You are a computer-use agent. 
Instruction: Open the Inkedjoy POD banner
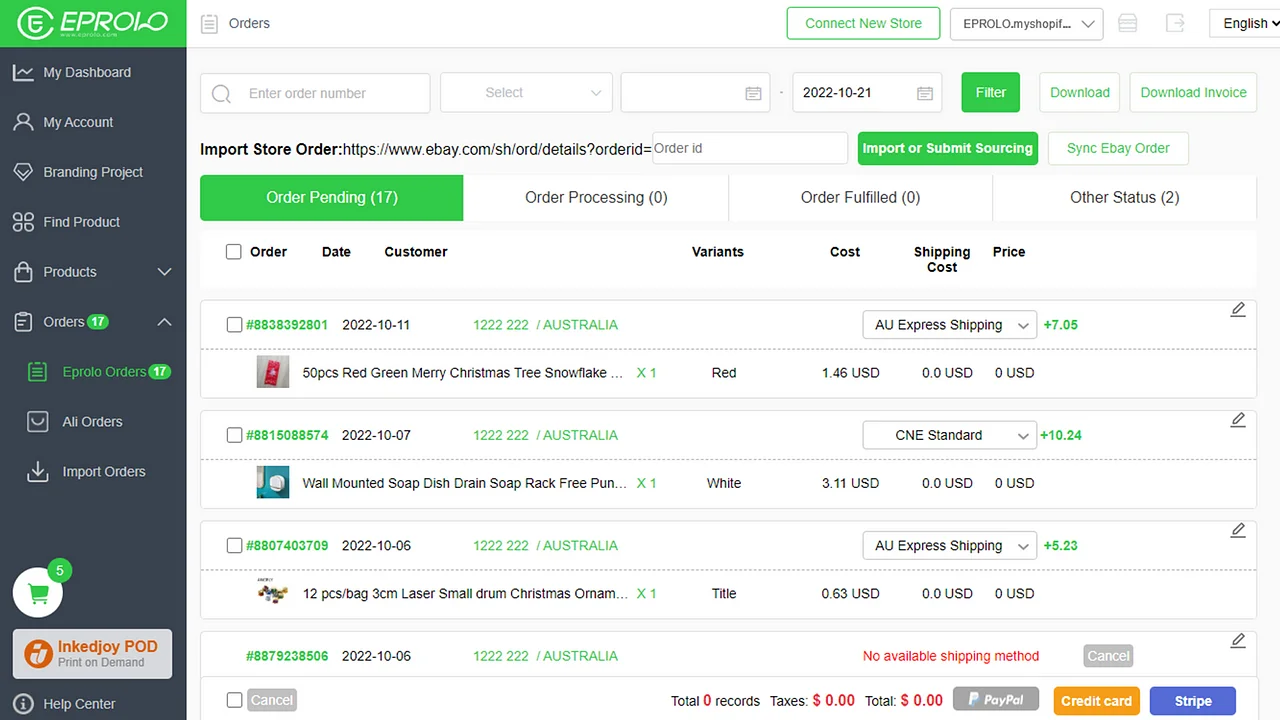(93, 654)
